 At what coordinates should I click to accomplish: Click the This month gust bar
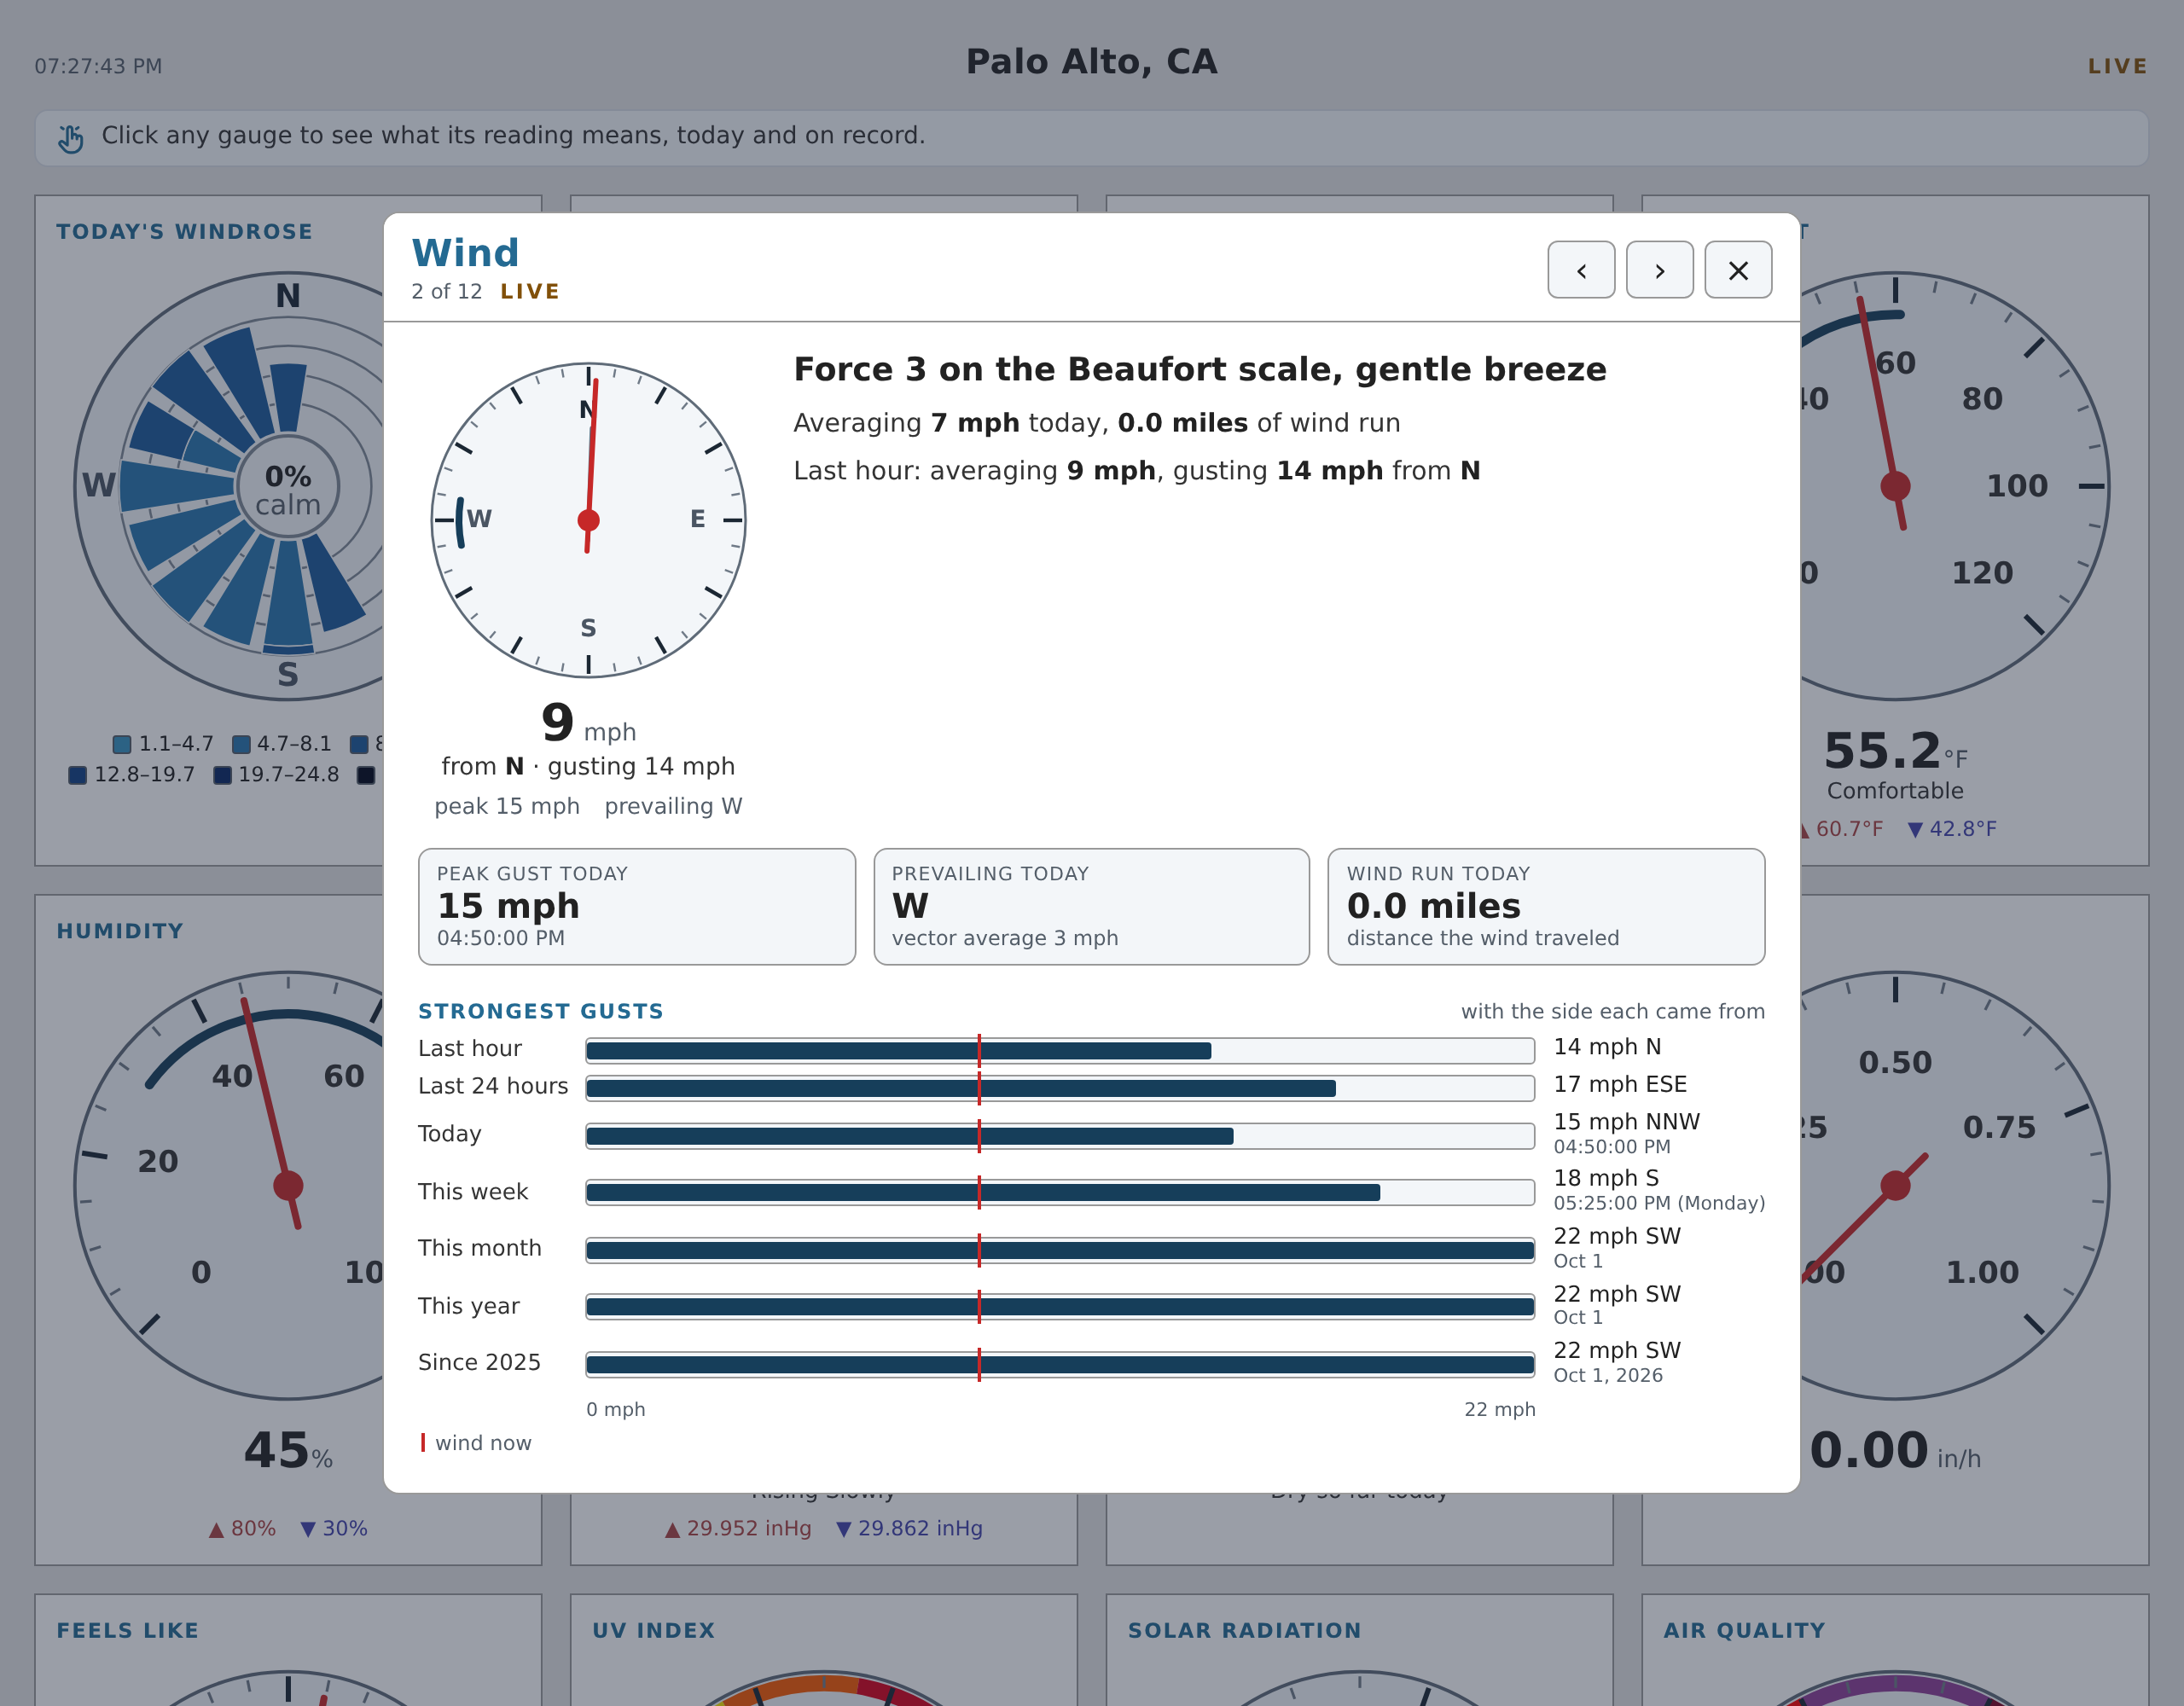pos(1060,1250)
